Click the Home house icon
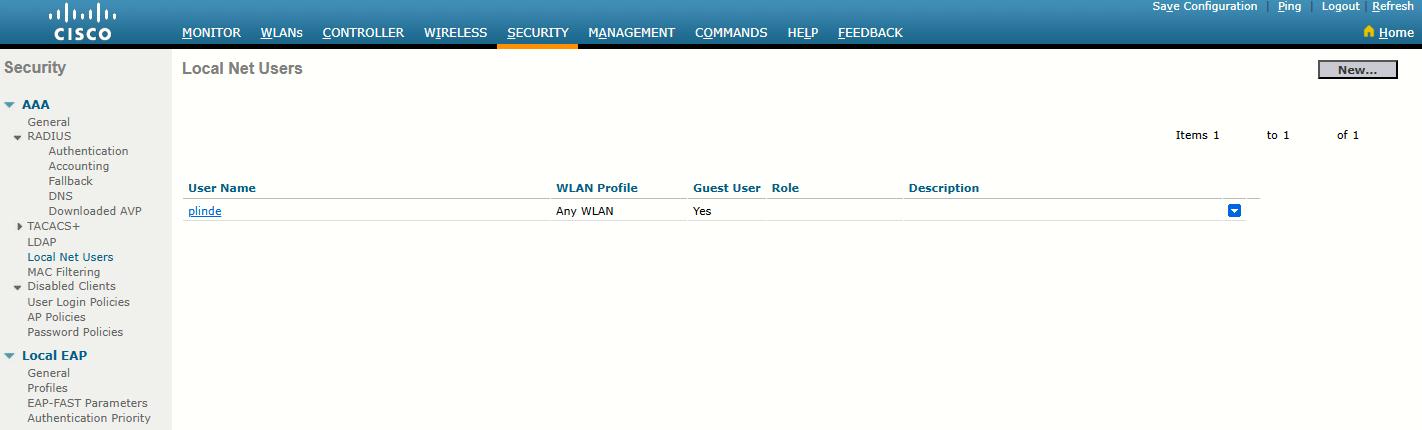The image size is (1422, 430). point(1369,32)
